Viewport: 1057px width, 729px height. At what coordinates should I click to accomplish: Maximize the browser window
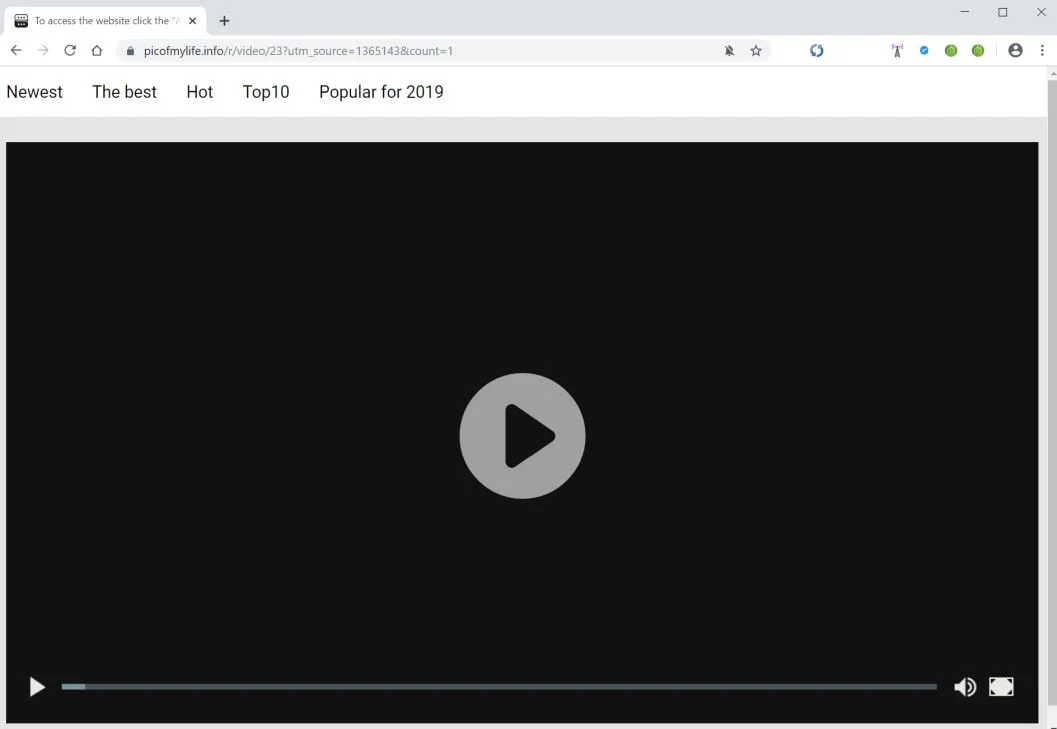[x=1002, y=12]
